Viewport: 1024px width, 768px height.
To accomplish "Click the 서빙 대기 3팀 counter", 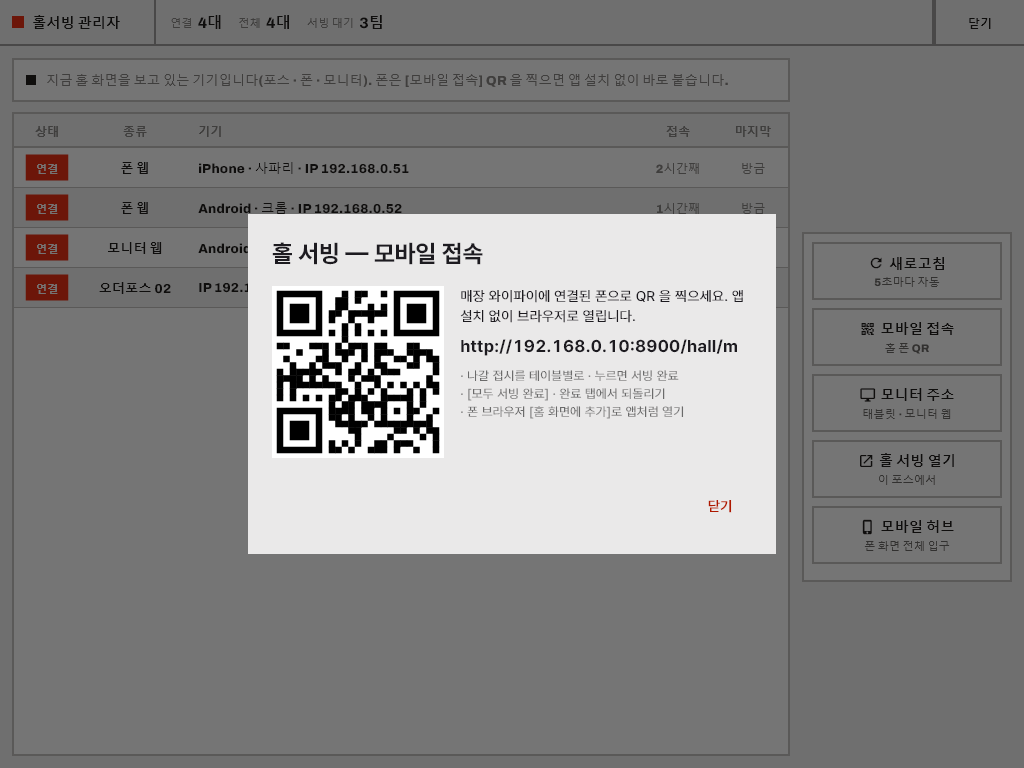I will [x=345, y=22].
